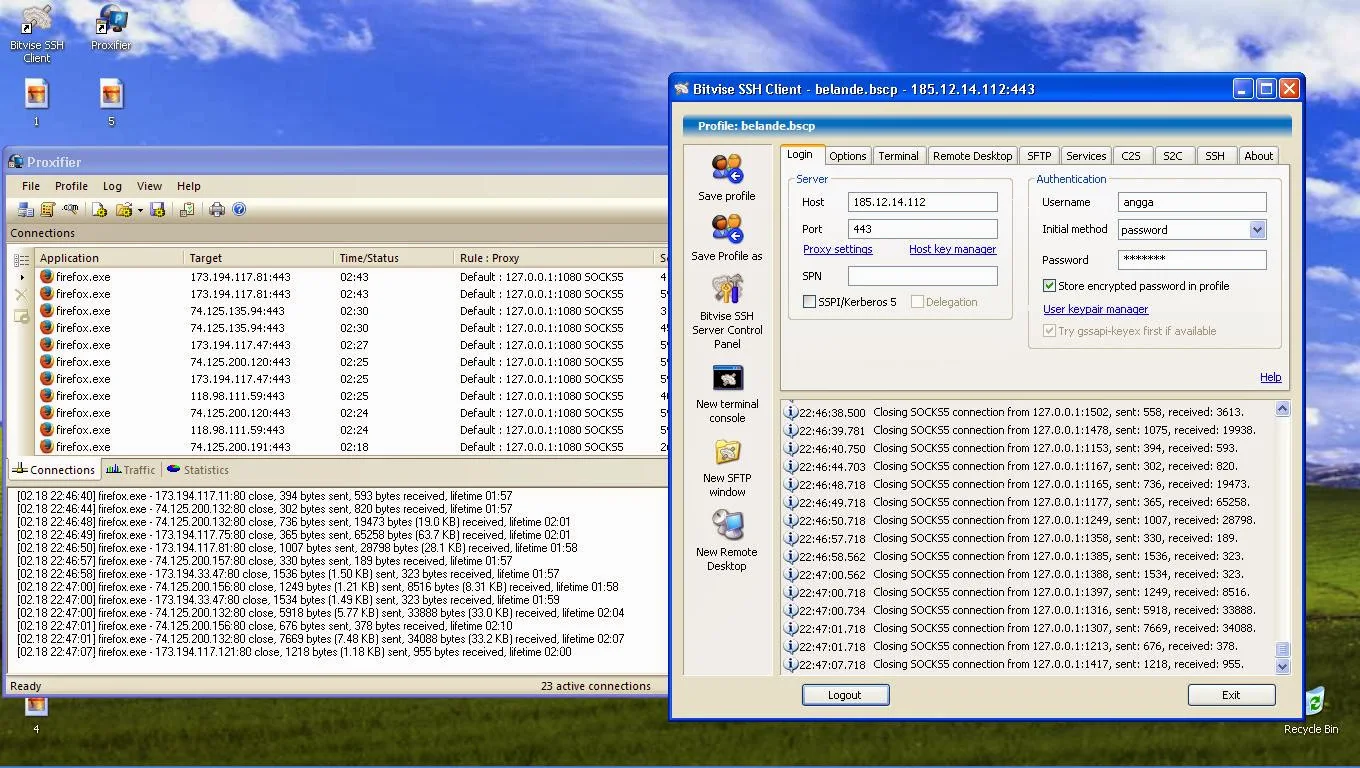This screenshot has width=1360, height=768.
Task: Switch to Statistics tab in Proxifier
Action: click(x=198, y=470)
